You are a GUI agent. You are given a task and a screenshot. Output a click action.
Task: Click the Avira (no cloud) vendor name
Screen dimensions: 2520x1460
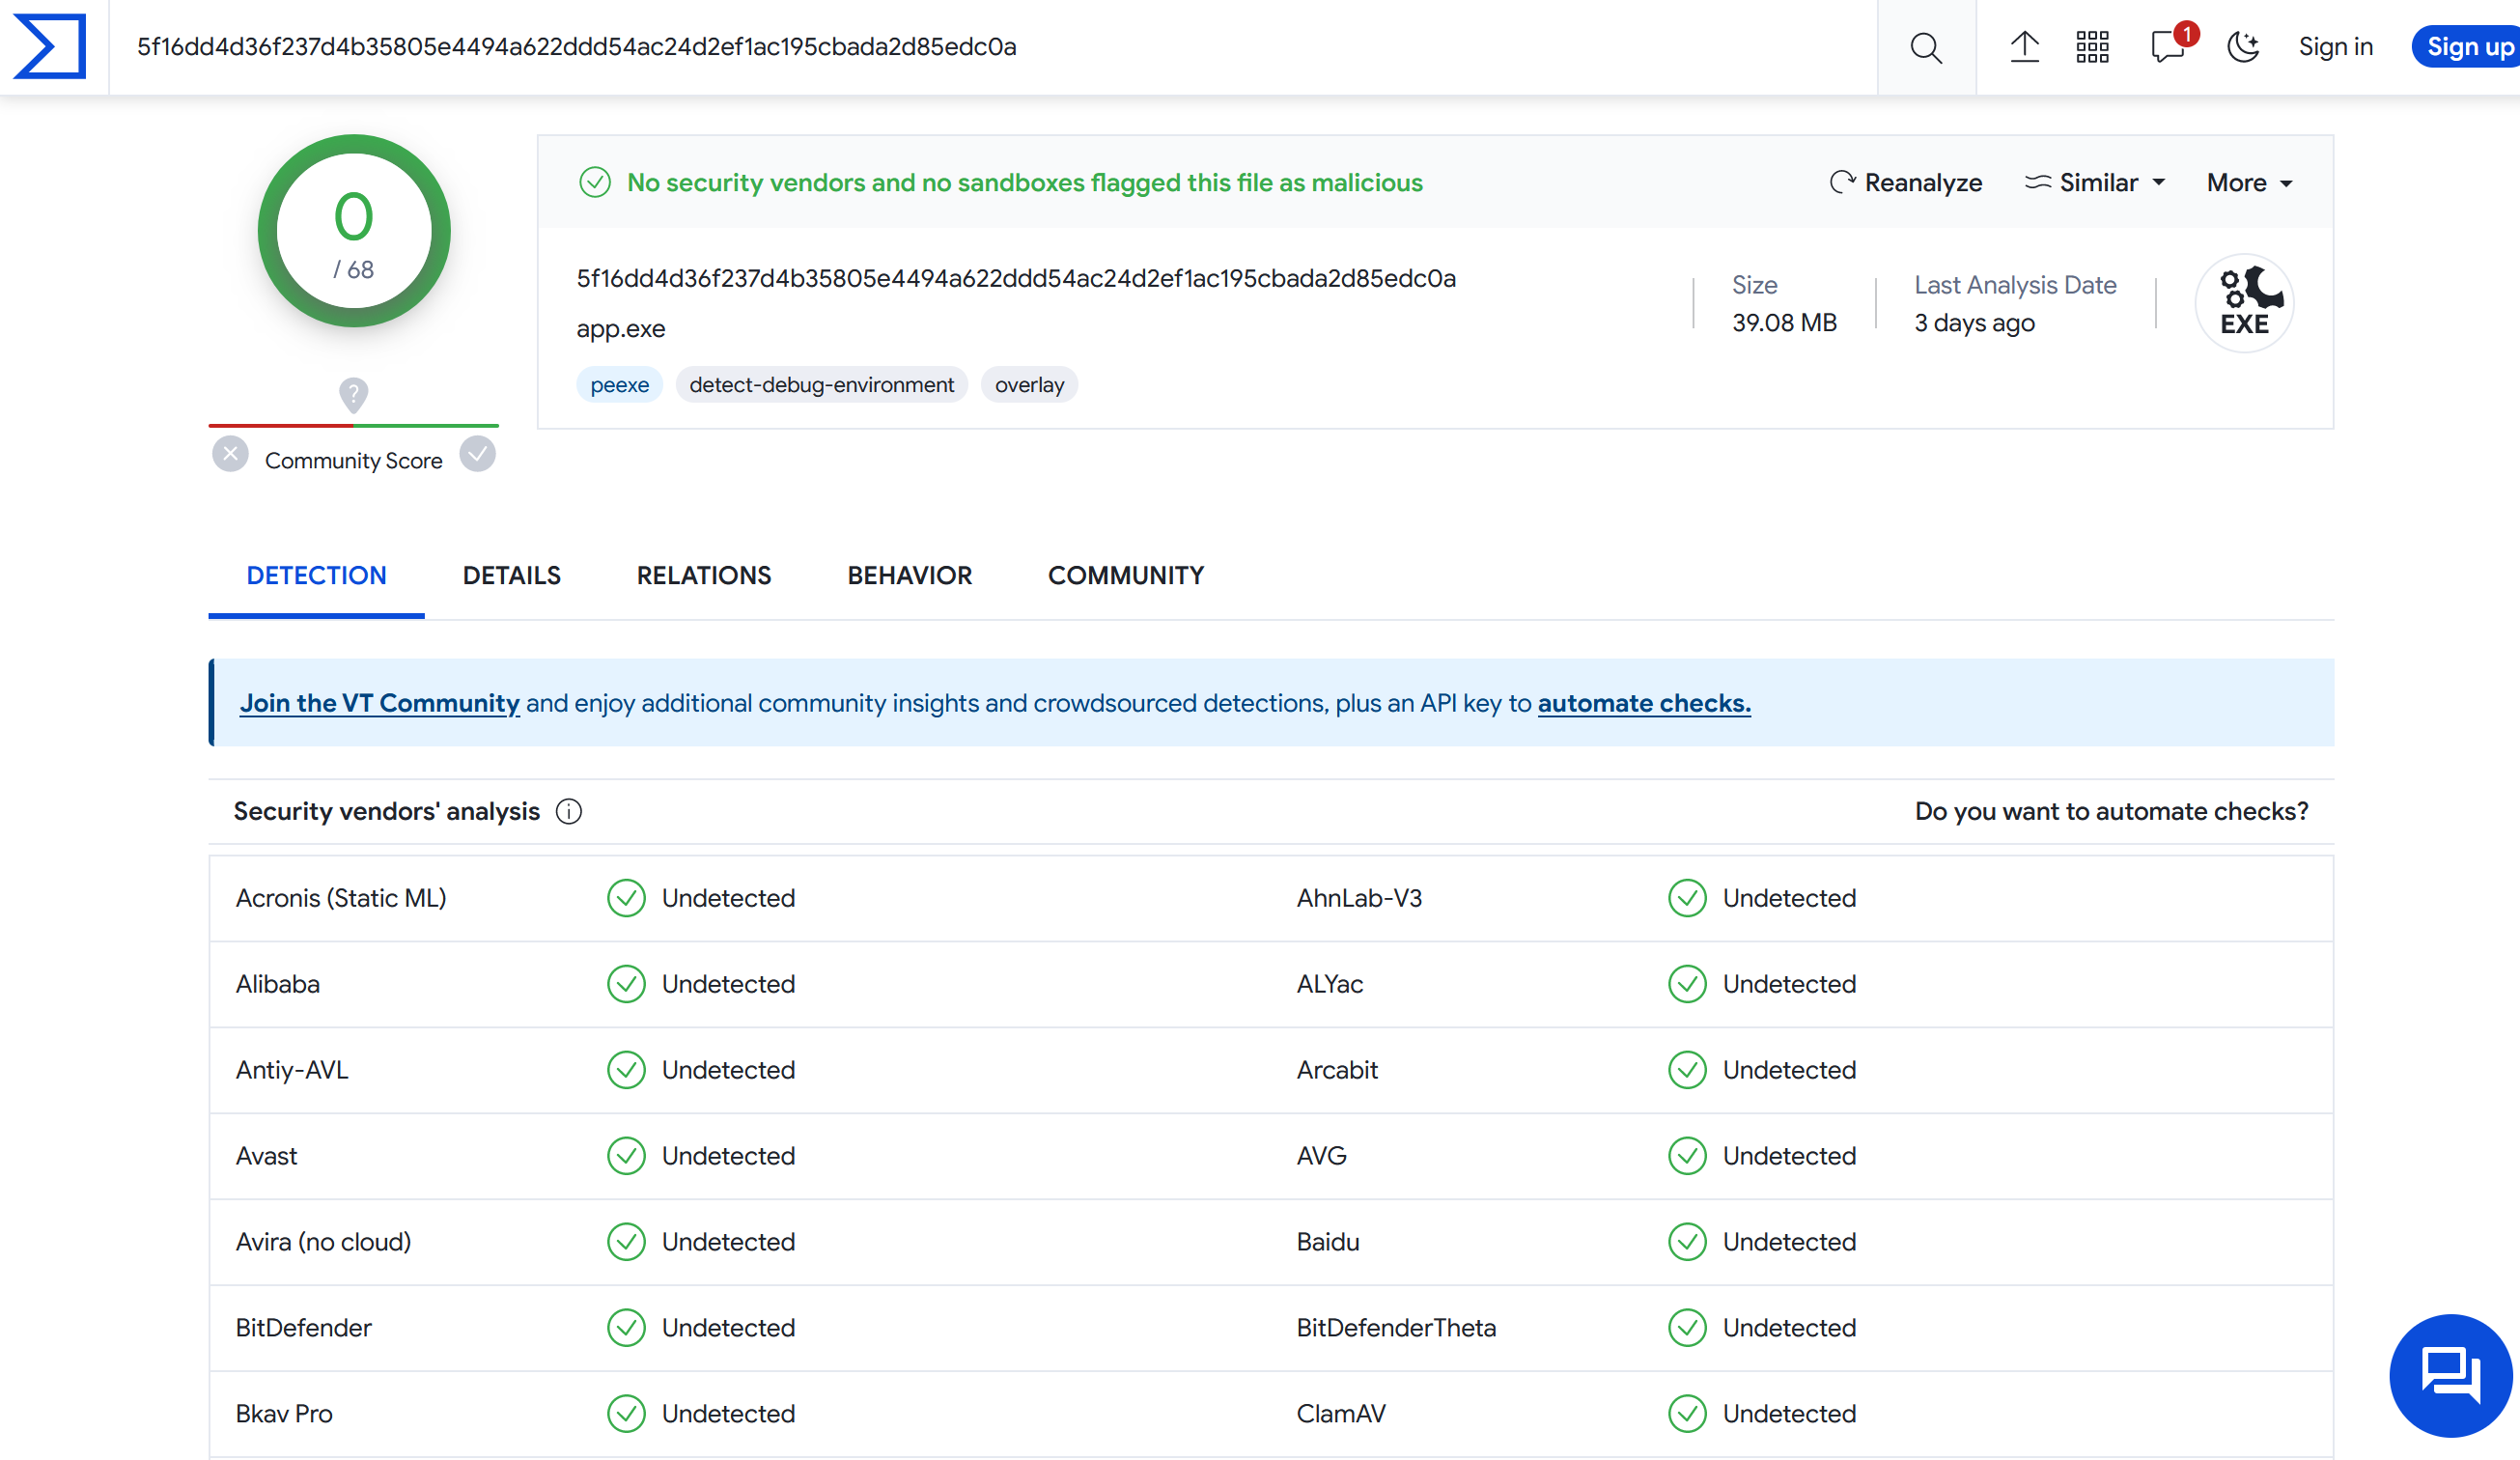pos(323,1242)
